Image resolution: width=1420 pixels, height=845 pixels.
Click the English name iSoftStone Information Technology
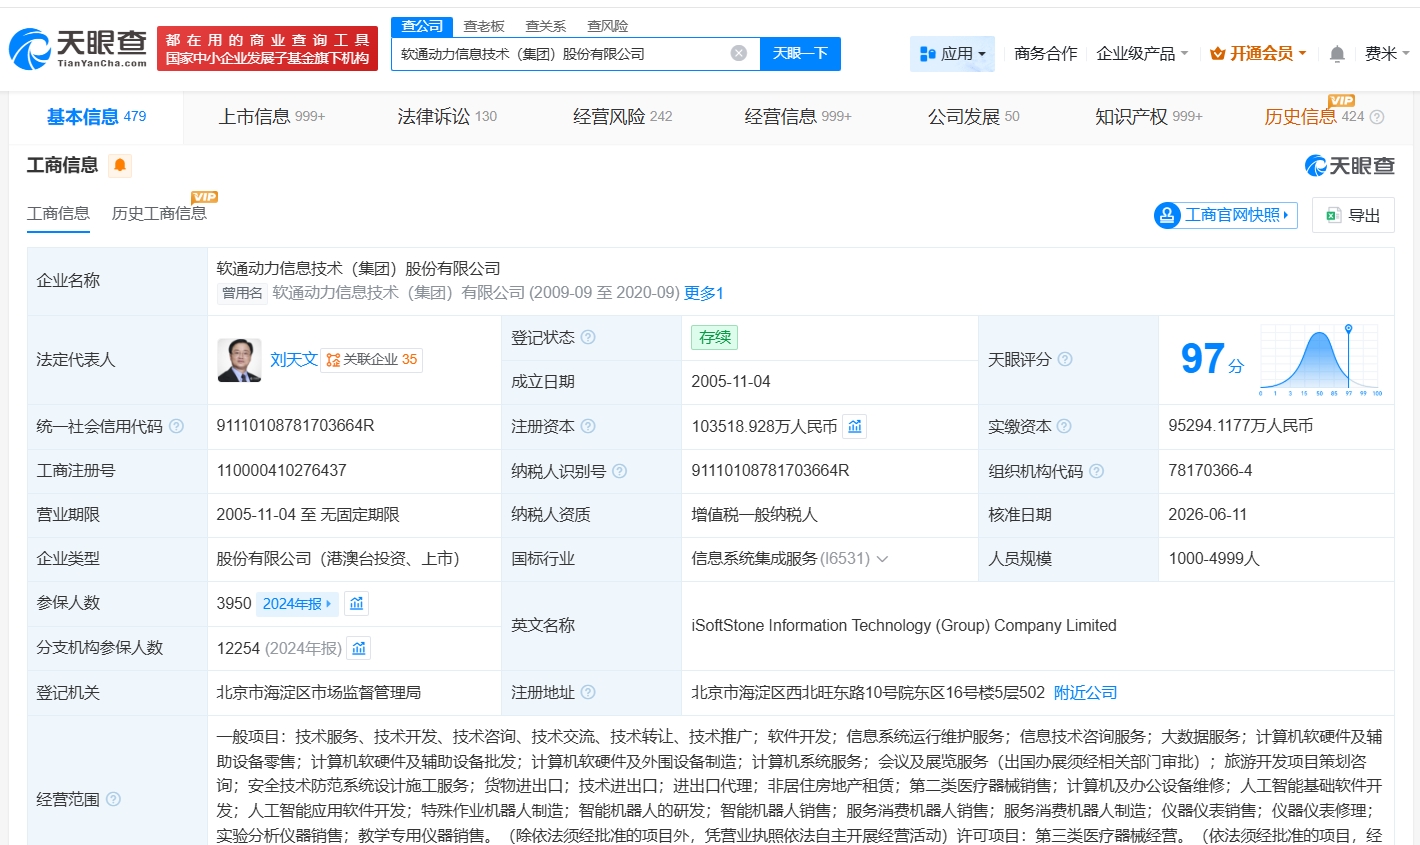coord(904,626)
